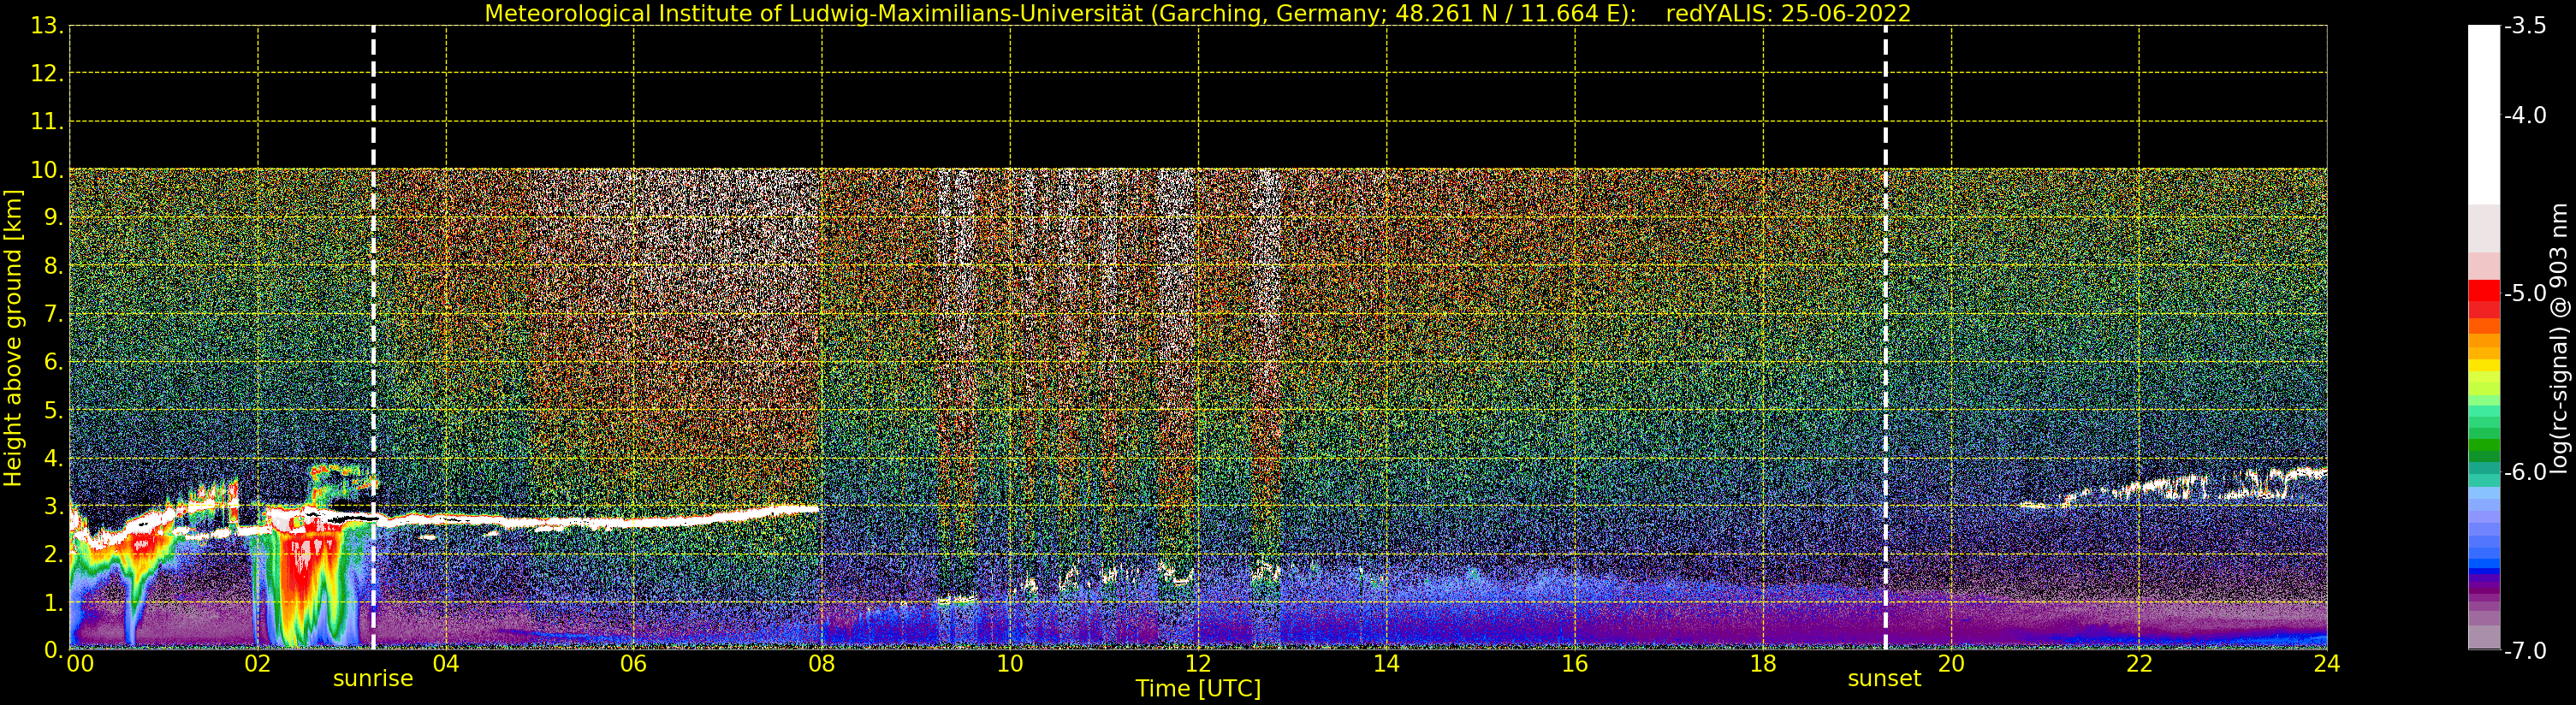Click the '06' time axis tick label
2576x705 pixels.
(x=634, y=664)
